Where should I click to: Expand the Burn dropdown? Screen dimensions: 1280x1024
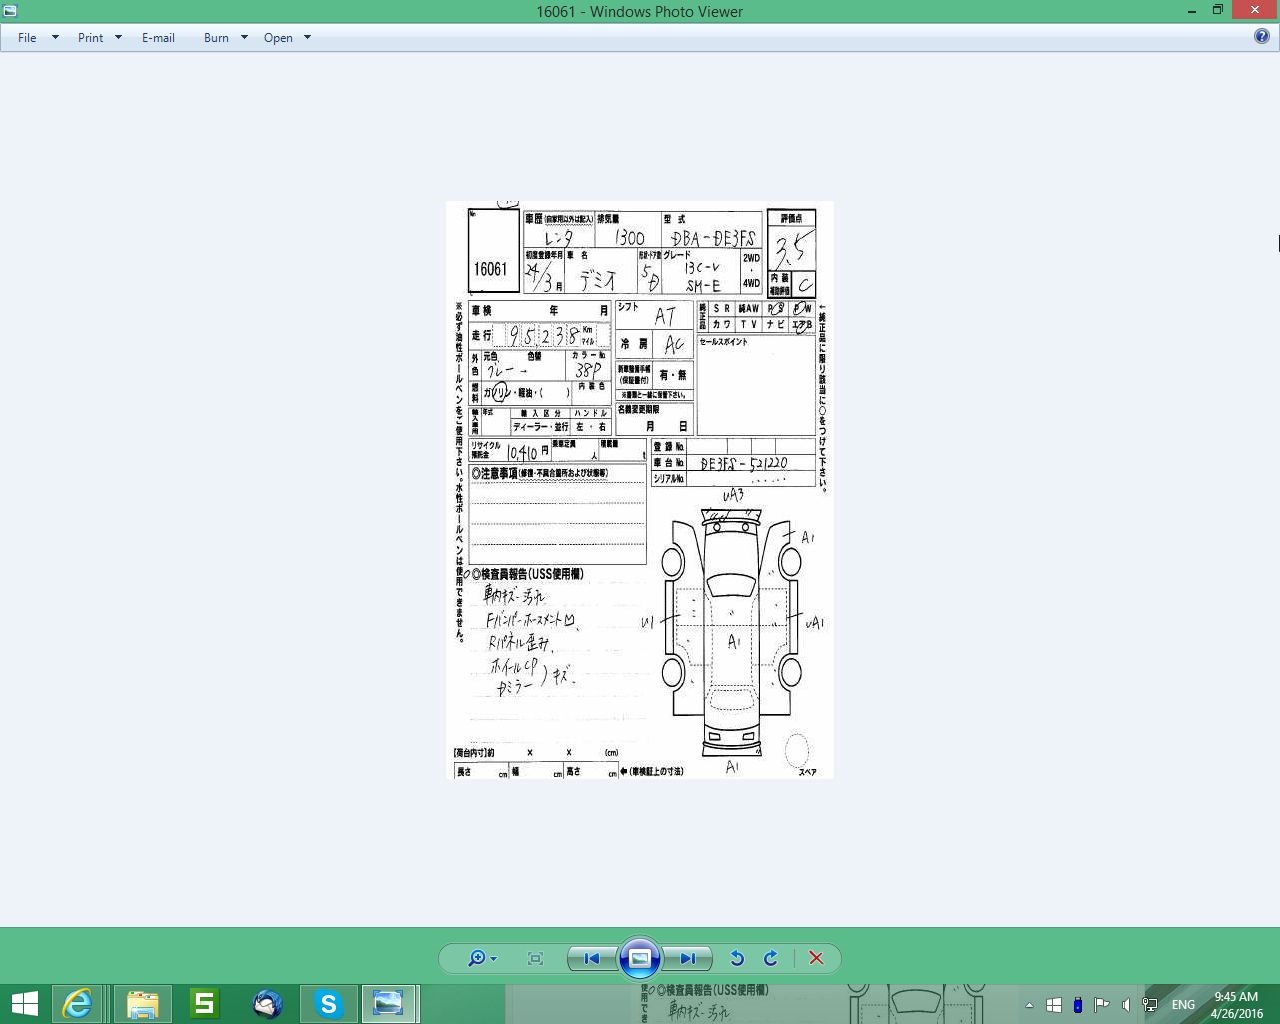click(x=244, y=38)
